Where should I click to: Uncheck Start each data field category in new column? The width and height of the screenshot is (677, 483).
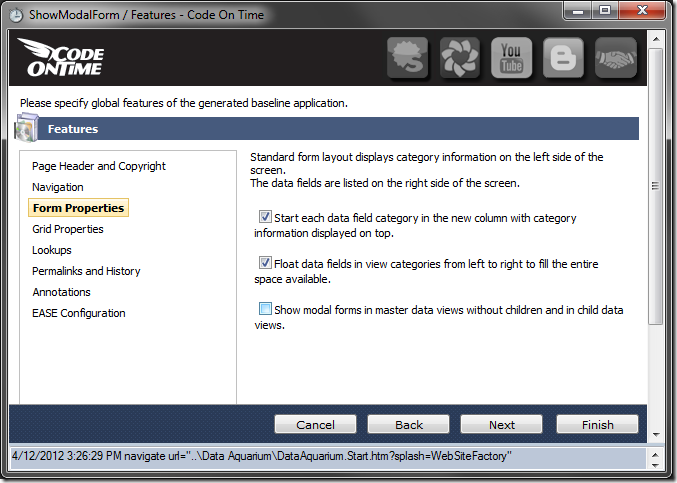click(265, 216)
